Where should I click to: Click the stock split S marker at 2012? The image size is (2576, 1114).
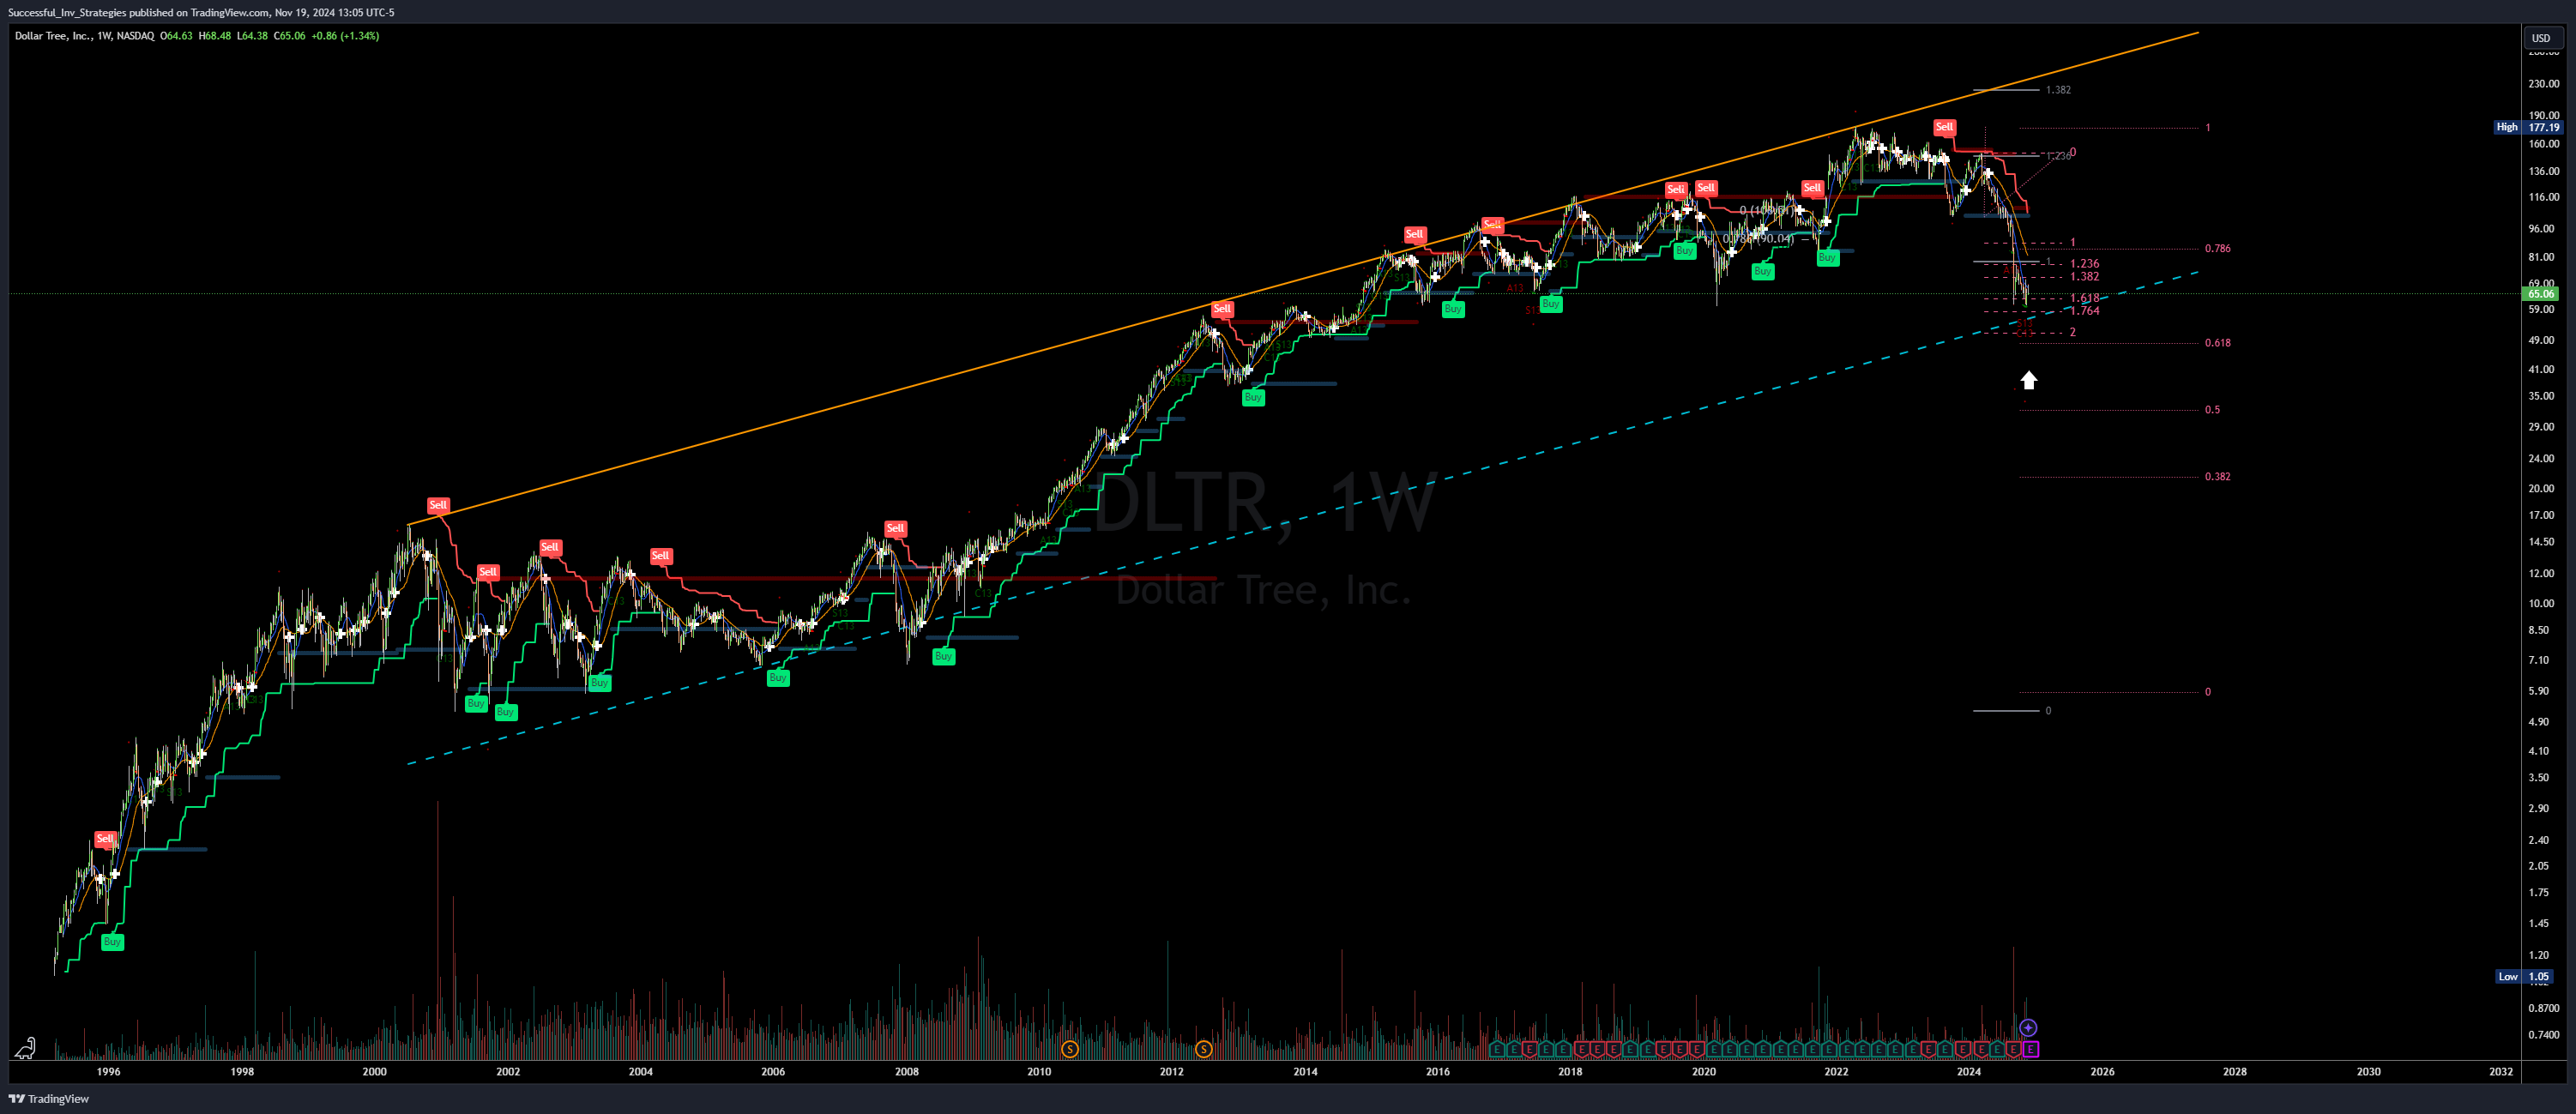point(1203,1049)
